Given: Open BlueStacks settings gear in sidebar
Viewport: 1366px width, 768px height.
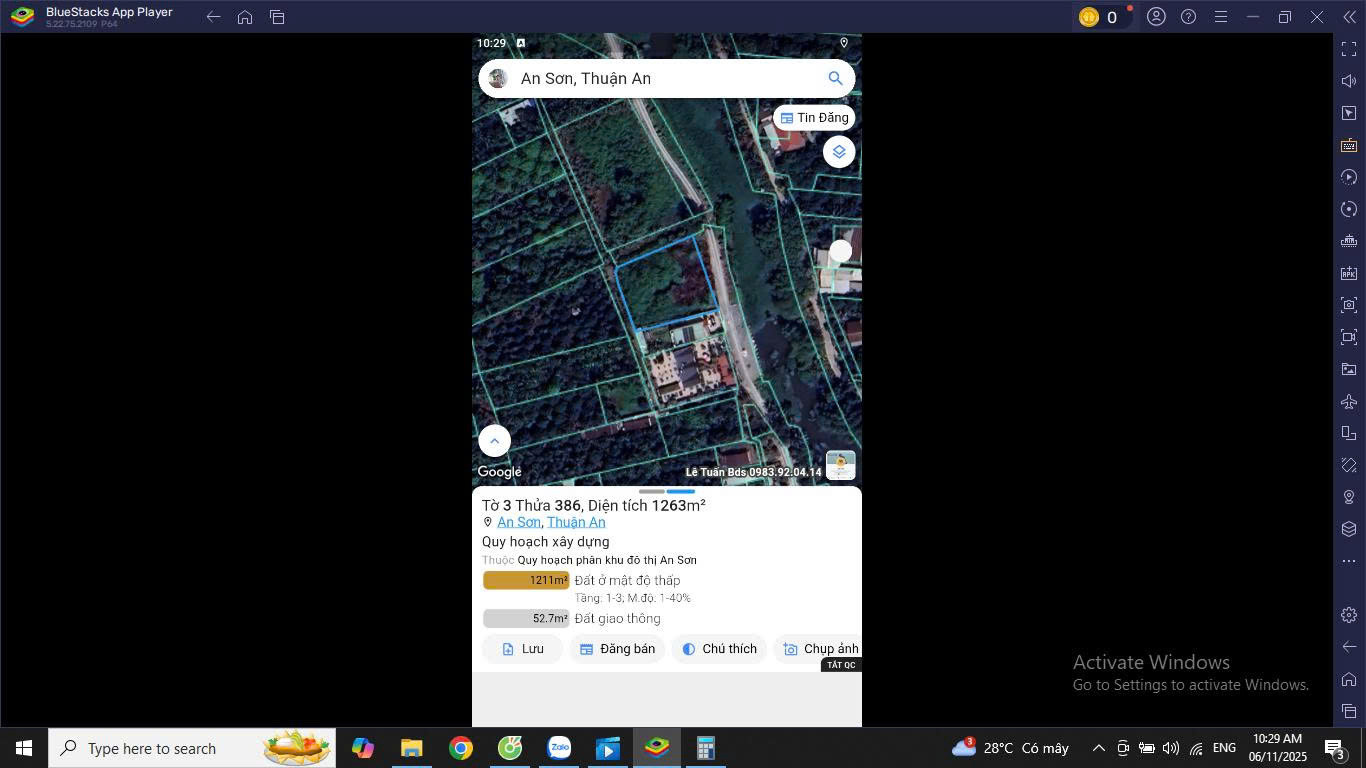Looking at the screenshot, I should (x=1349, y=615).
